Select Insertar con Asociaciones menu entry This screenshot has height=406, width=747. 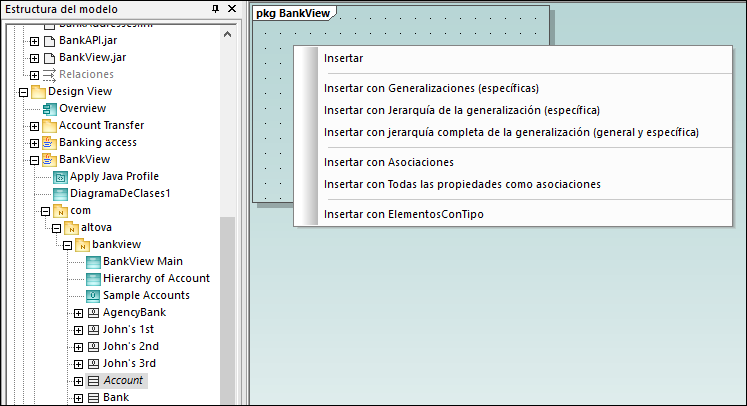389,162
